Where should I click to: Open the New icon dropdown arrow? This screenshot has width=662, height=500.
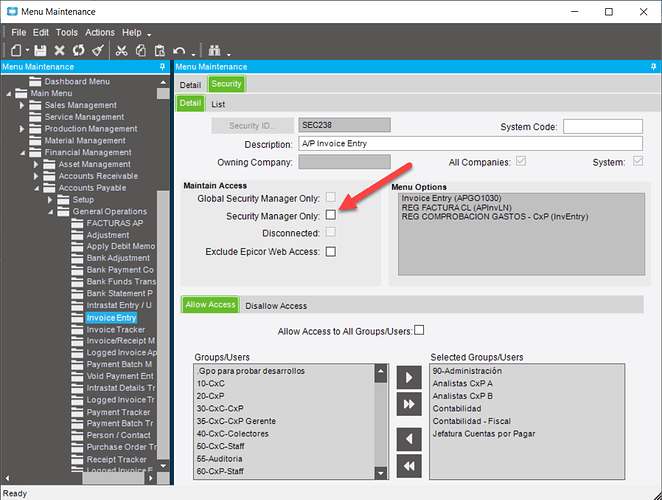point(27,50)
